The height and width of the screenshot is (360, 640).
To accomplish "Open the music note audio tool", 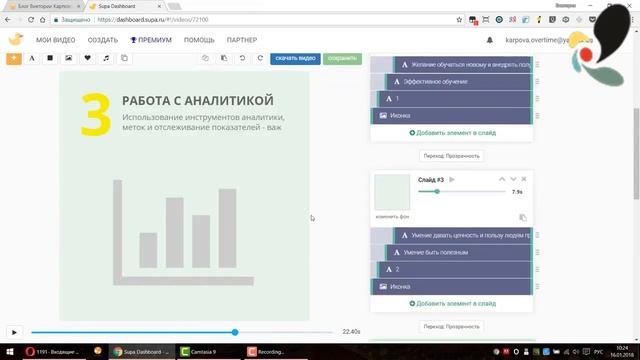I will pyautogui.click(x=106, y=58).
